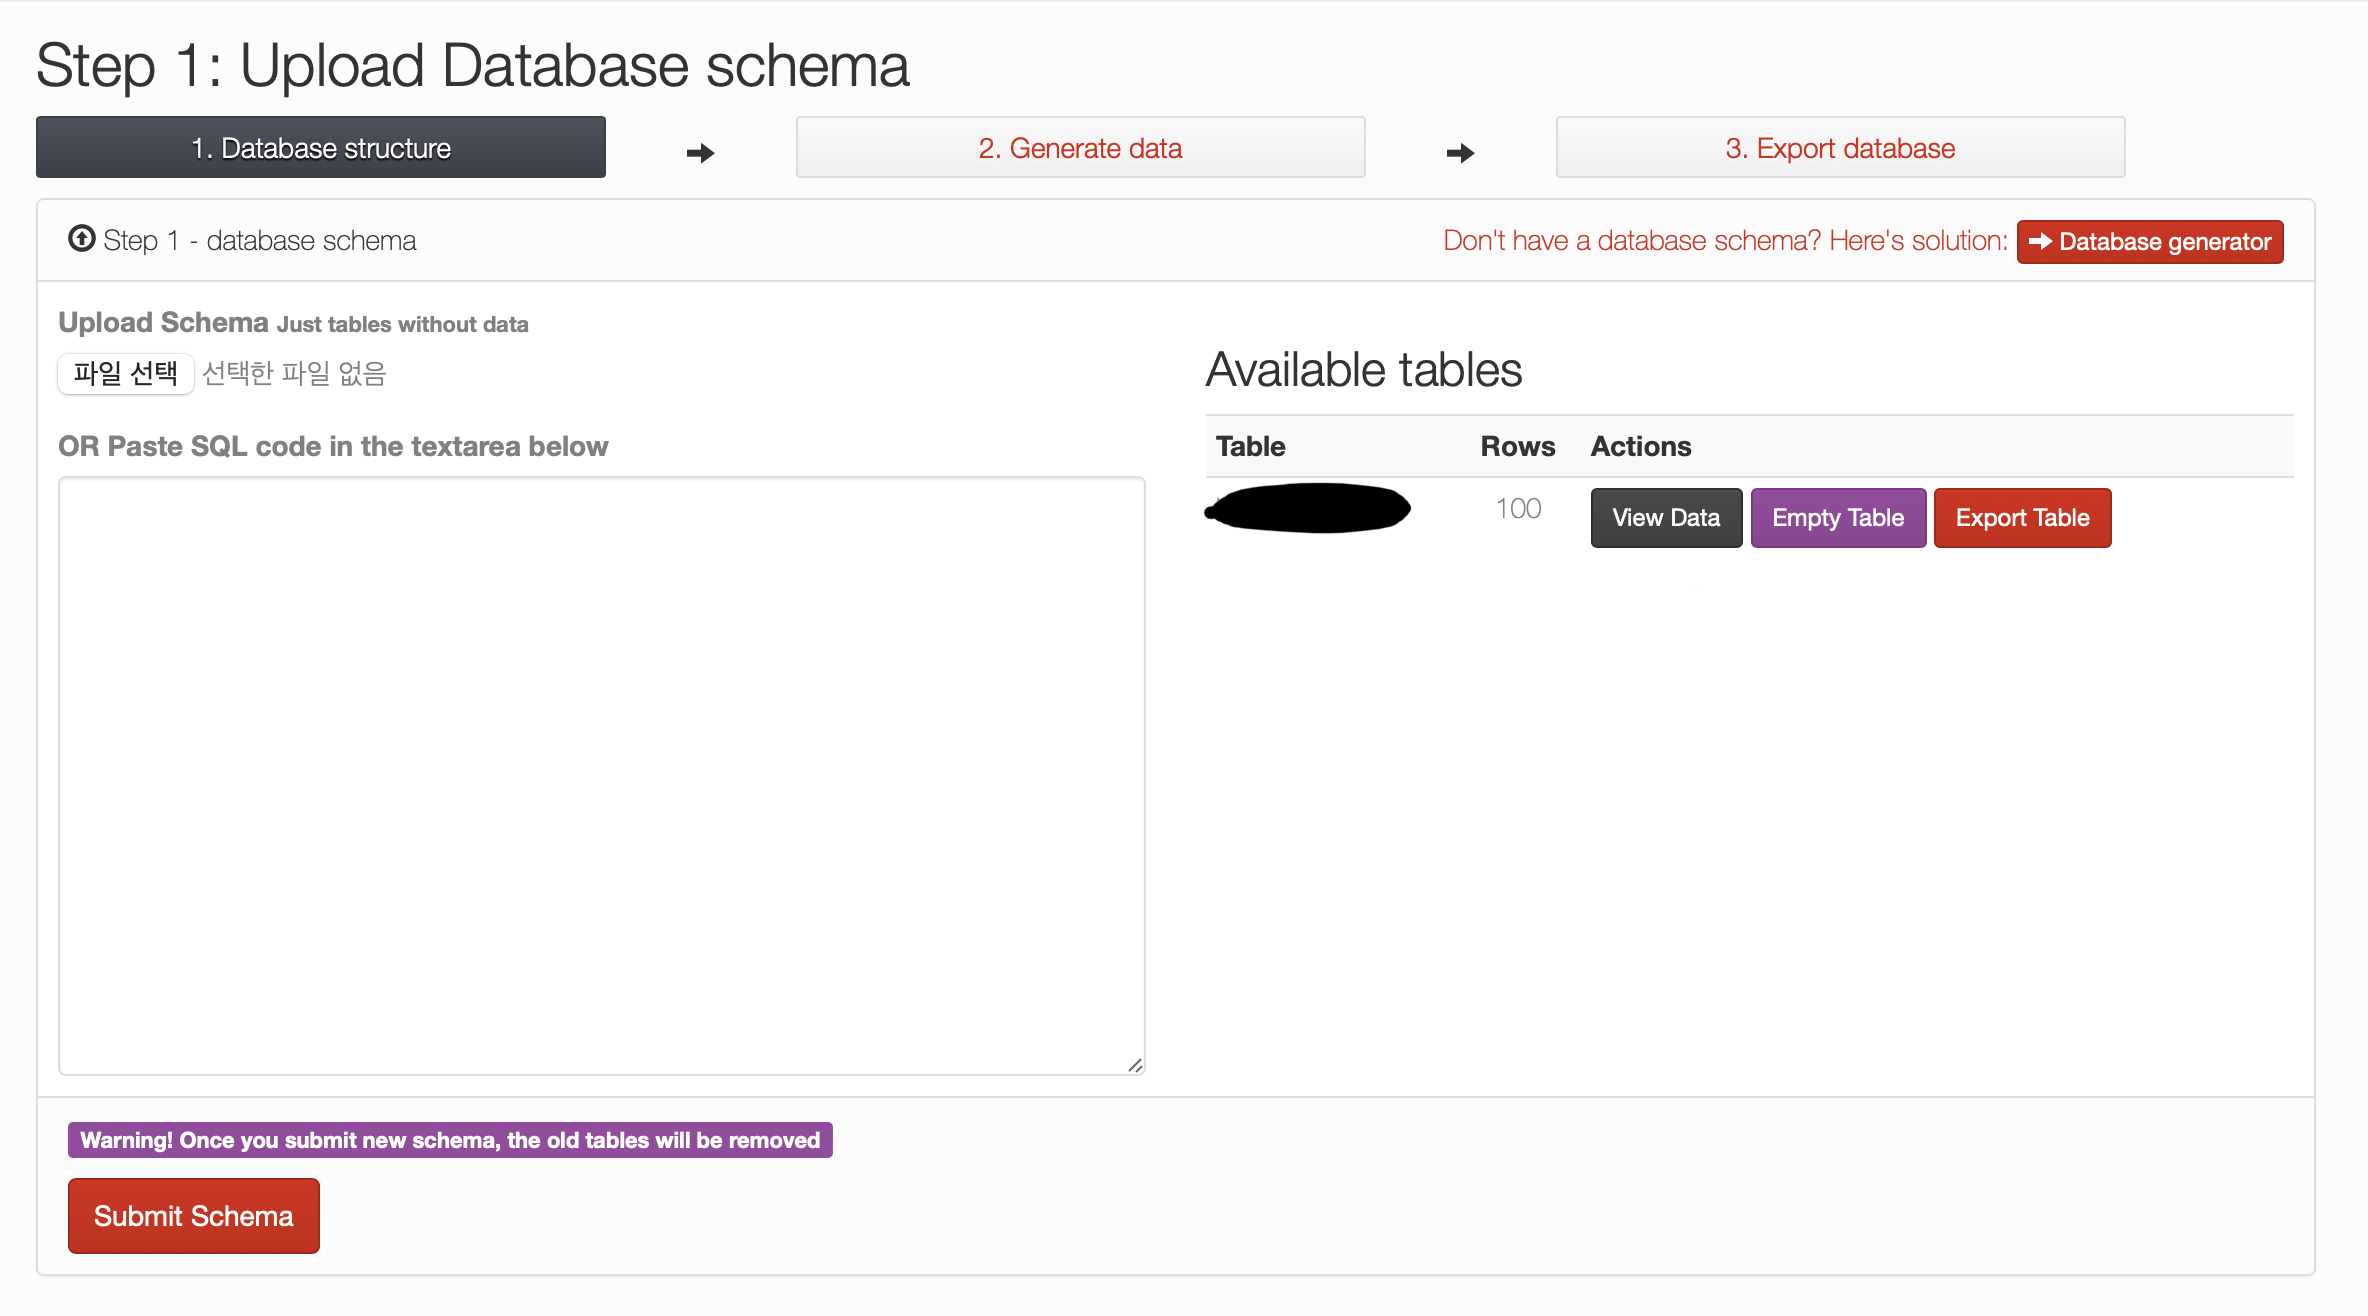Open the Database generator link button
The image size is (2368, 1316).
pos(2150,242)
